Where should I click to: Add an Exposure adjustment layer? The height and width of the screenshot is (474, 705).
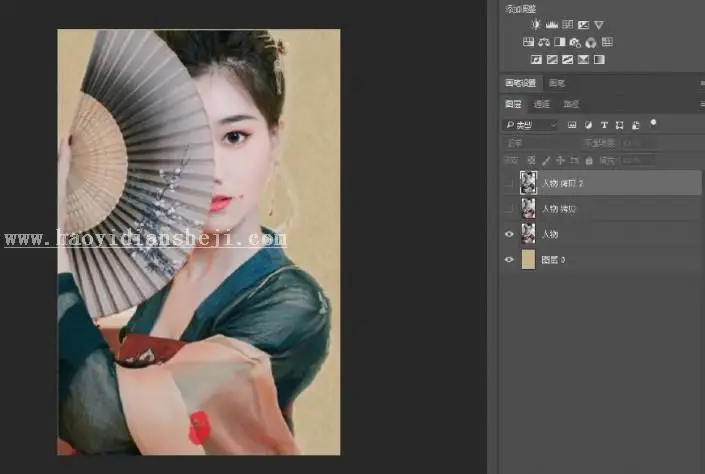583,25
